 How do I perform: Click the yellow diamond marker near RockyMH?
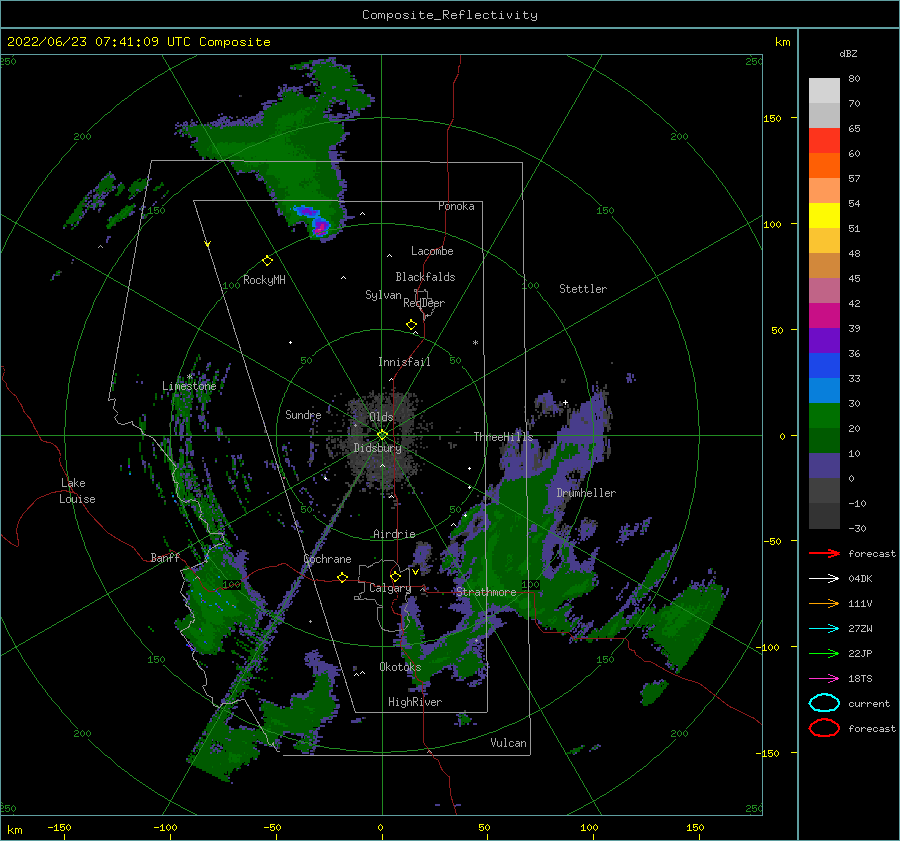[267, 261]
